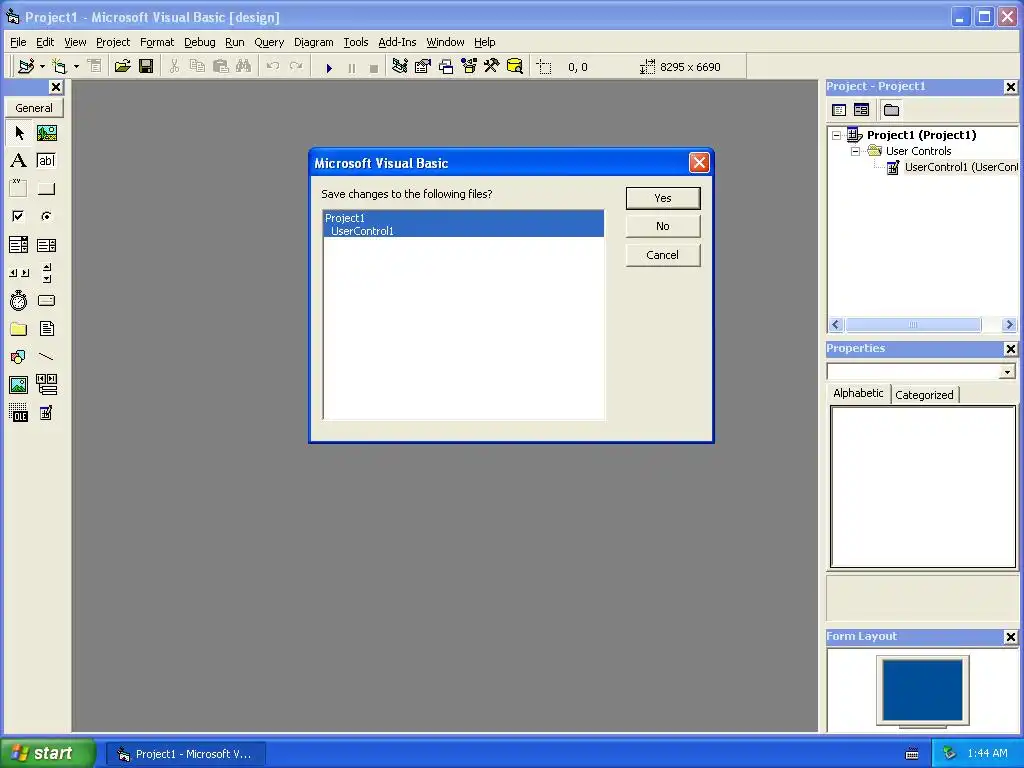Select the vertical scroll bar tool
The height and width of the screenshot is (768, 1024).
(x=46, y=273)
